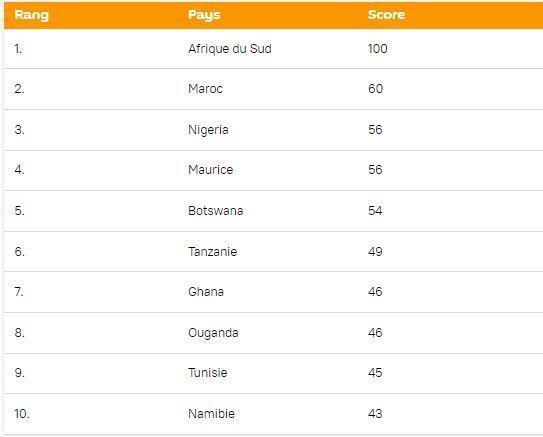Click the Rang column header
This screenshot has height=437, width=543.
32,15
